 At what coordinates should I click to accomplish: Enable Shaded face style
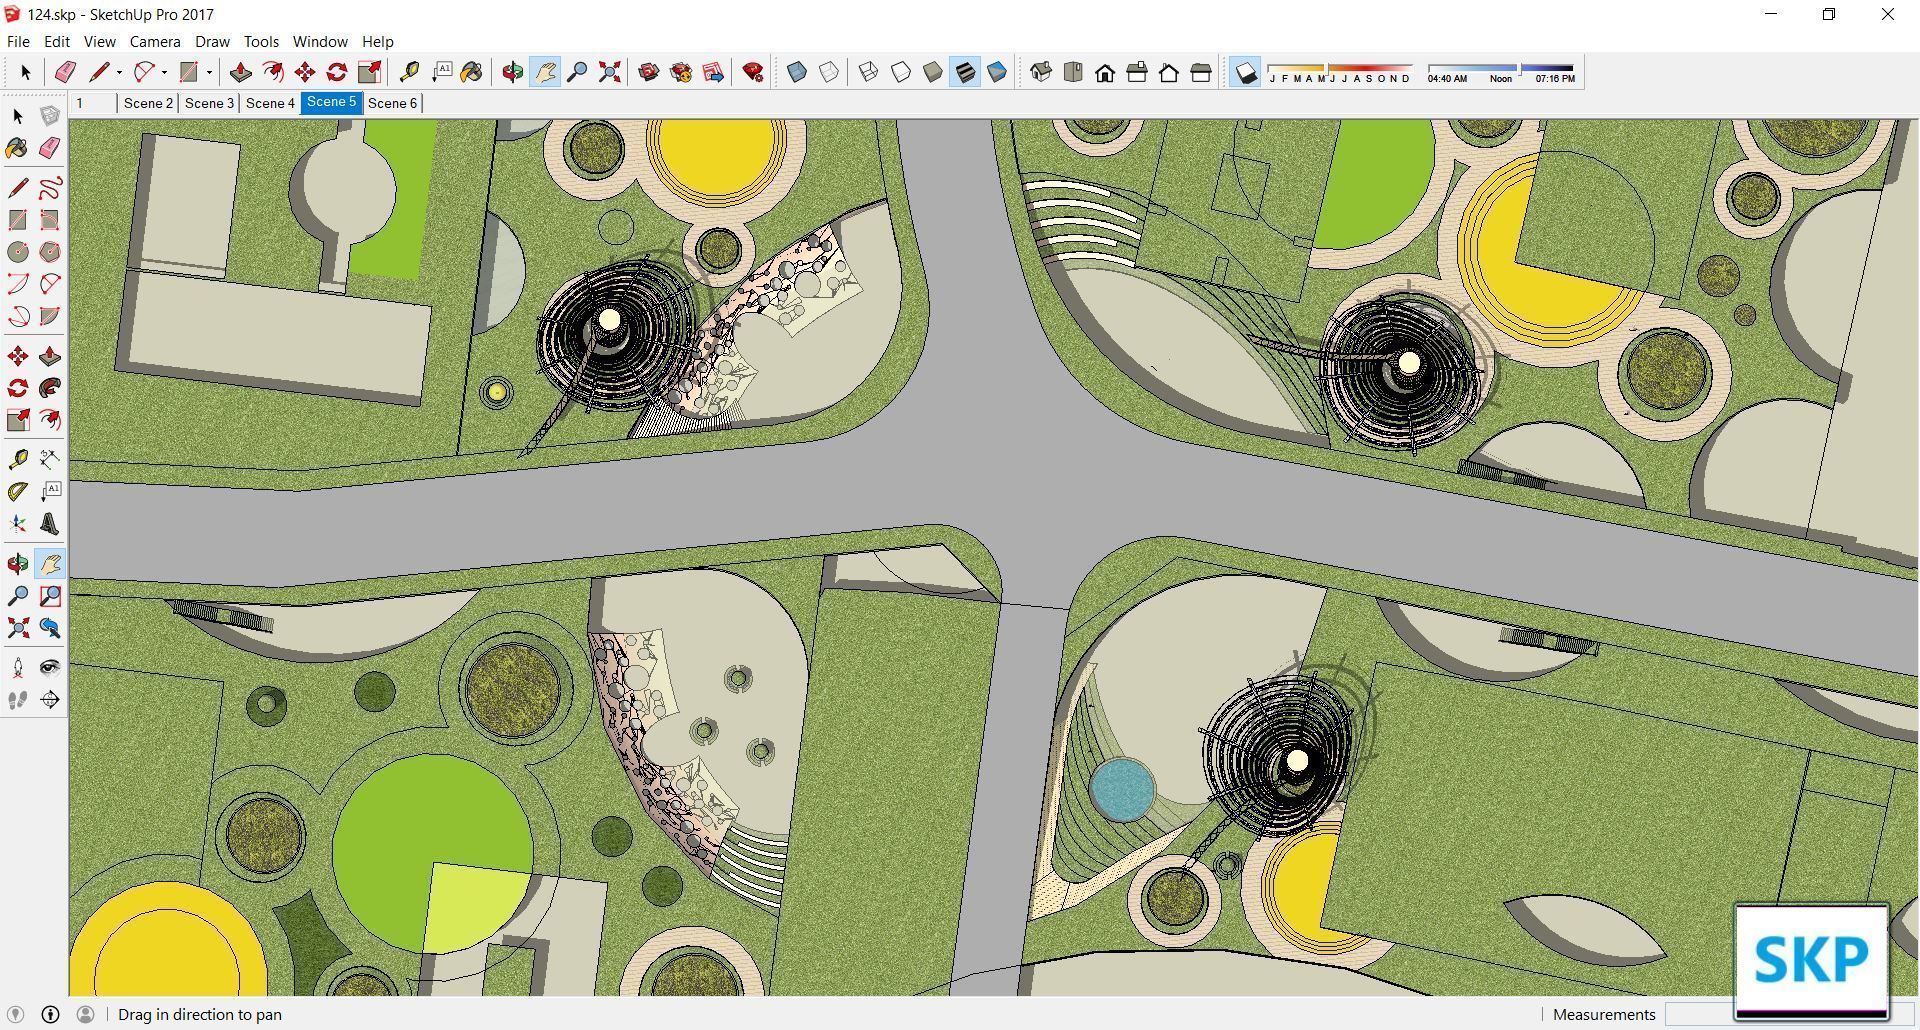point(932,72)
